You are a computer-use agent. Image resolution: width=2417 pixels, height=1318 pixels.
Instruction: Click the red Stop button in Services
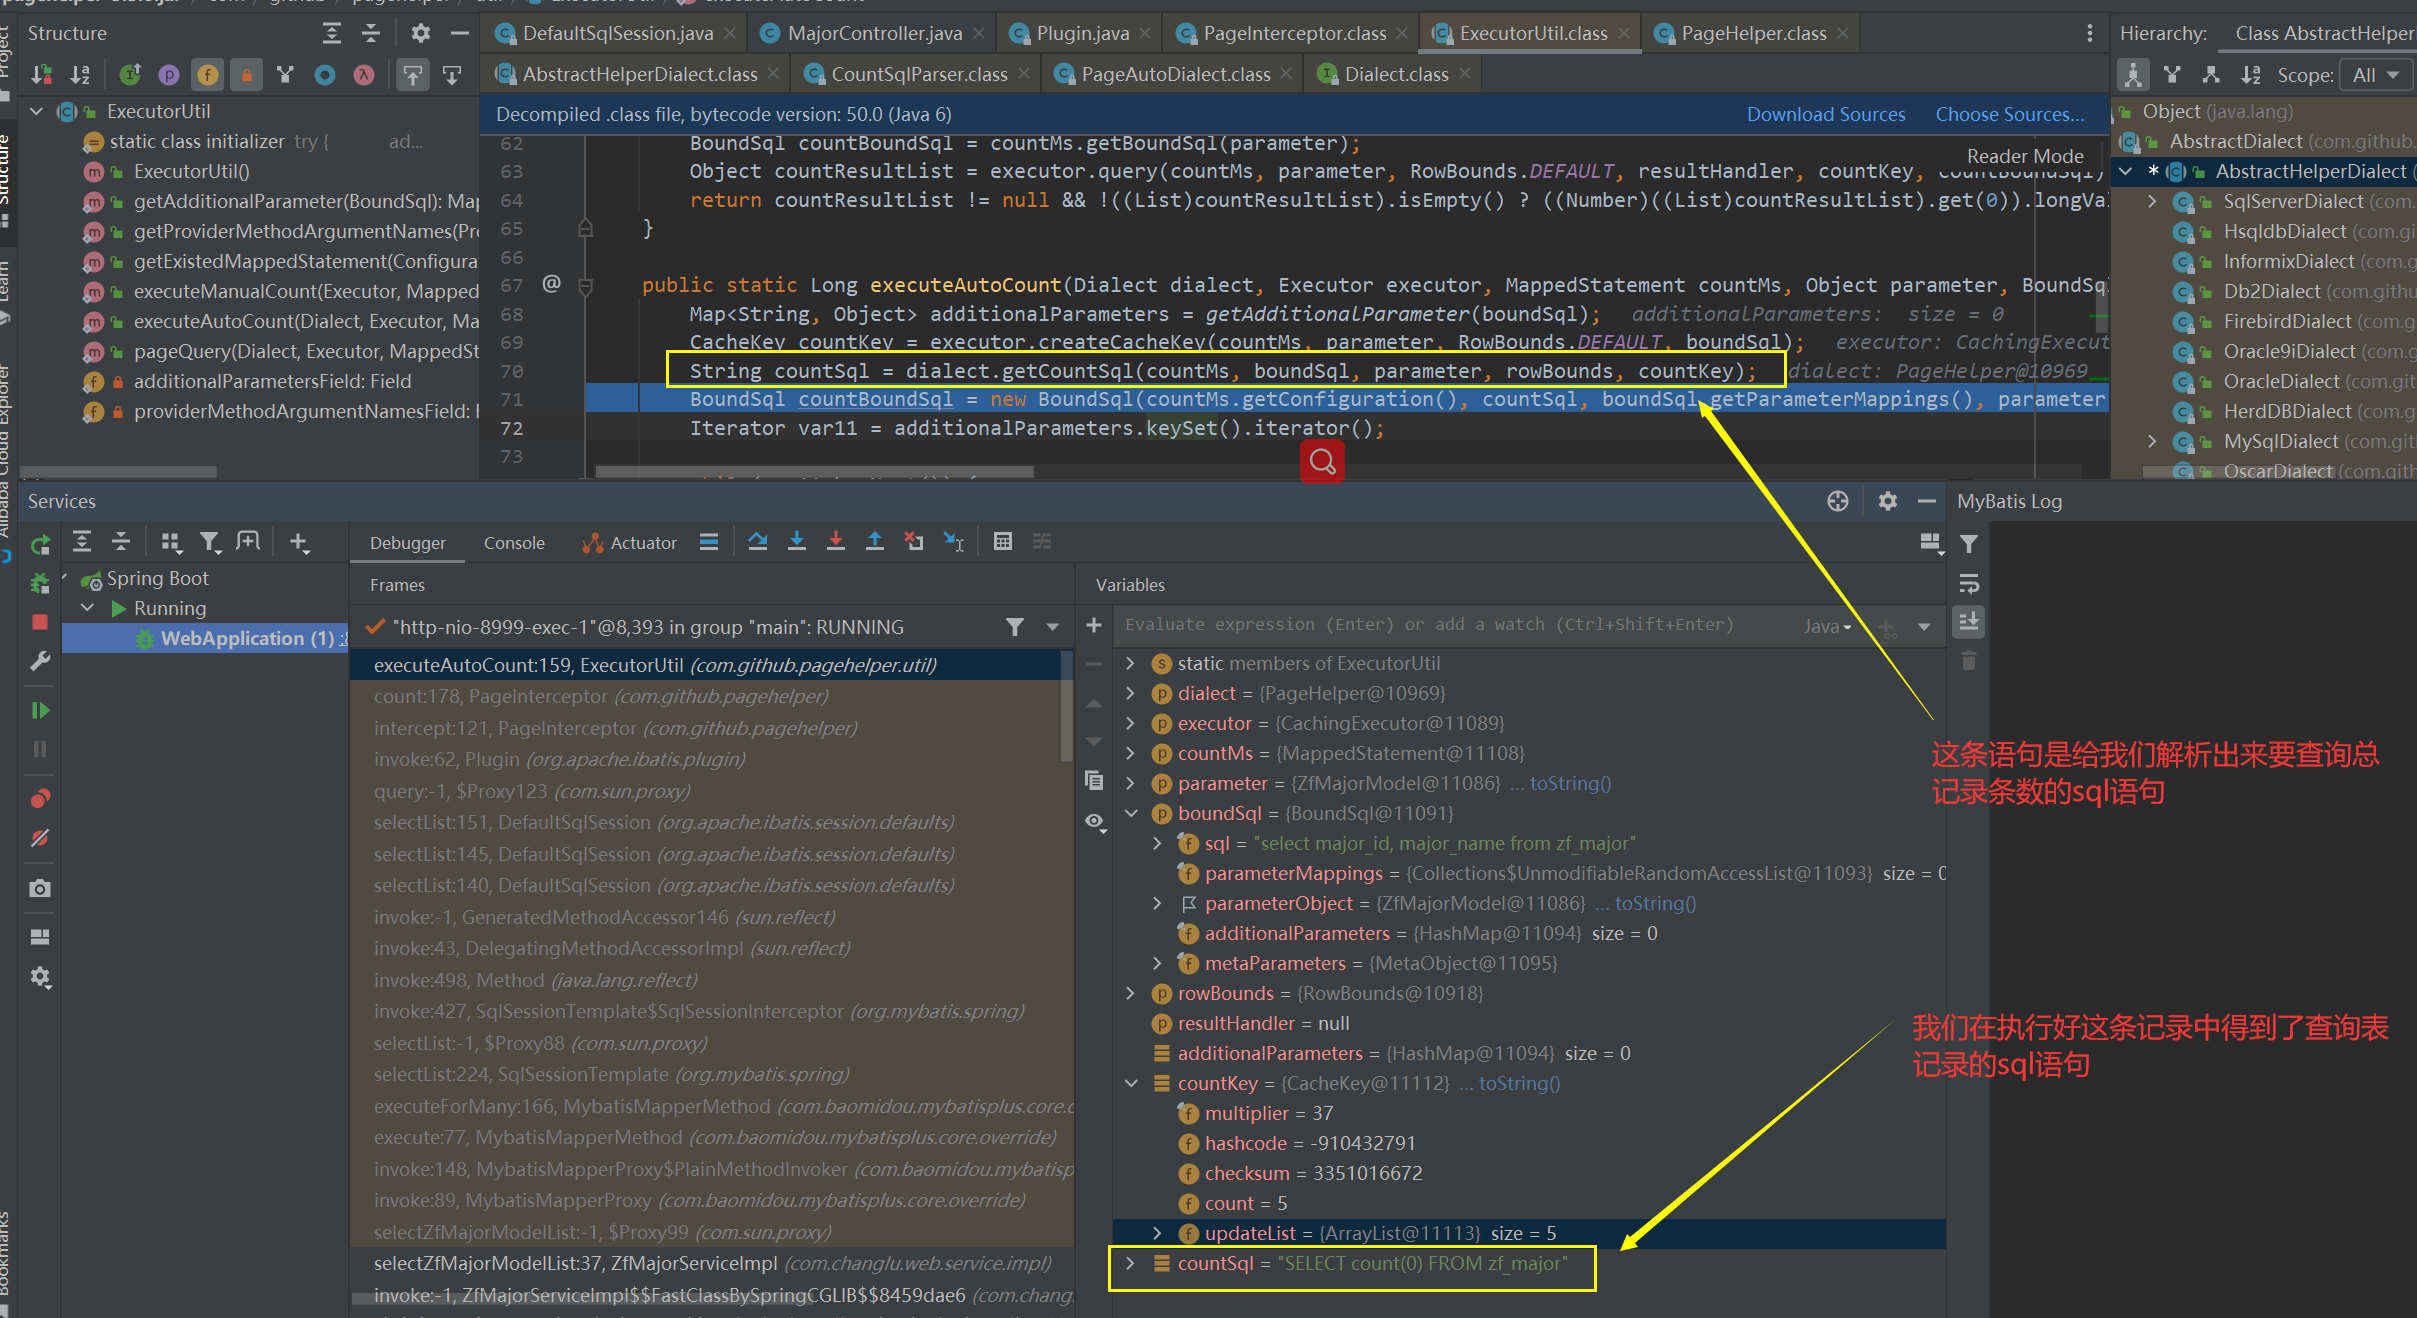(40, 622)
